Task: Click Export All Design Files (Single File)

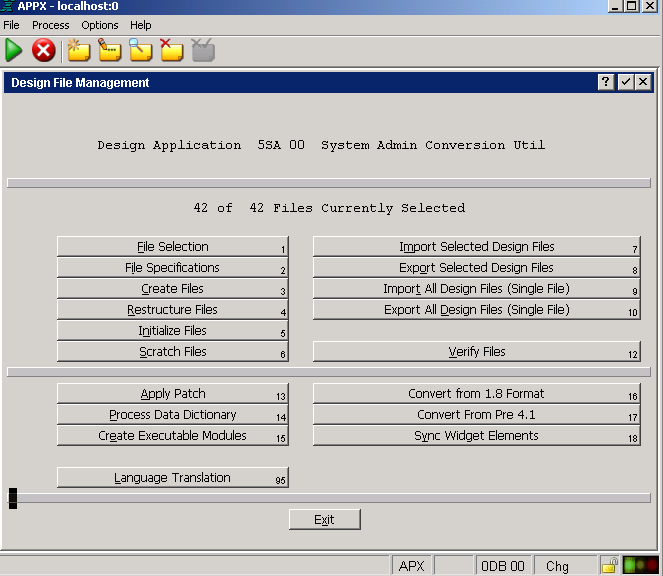Action: [x=477, y=310]
